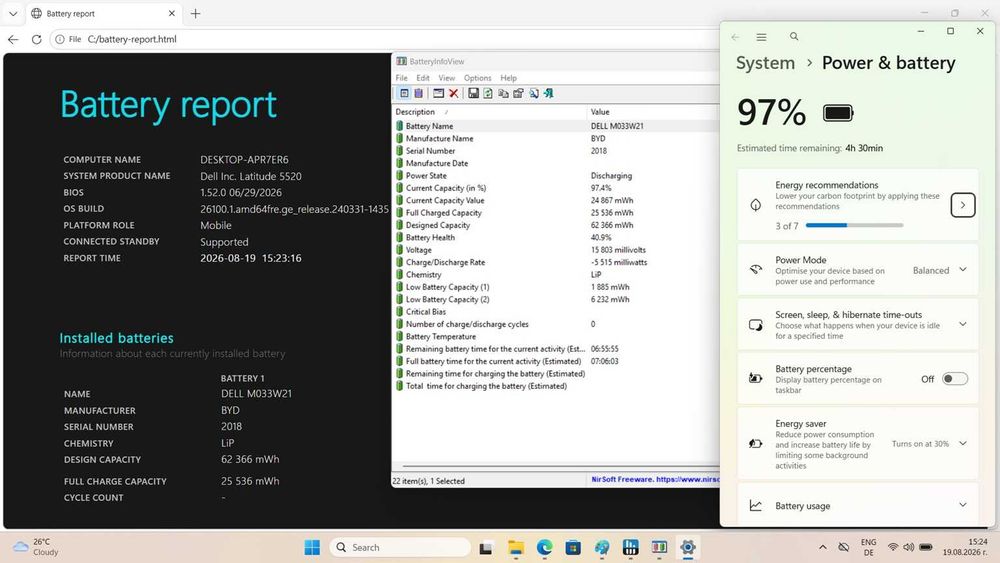Open the Edit menu in BatteryInfoView

point(423,78)
